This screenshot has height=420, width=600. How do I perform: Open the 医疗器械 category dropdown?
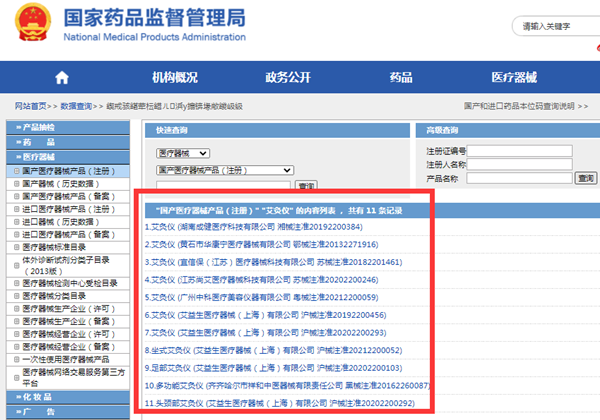click(x=183, y=153)
